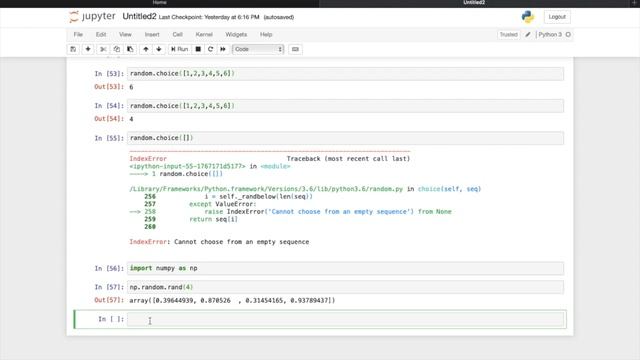
Task: Click the 'Traceback (most recent call last)' text
Action: [348, 159]
